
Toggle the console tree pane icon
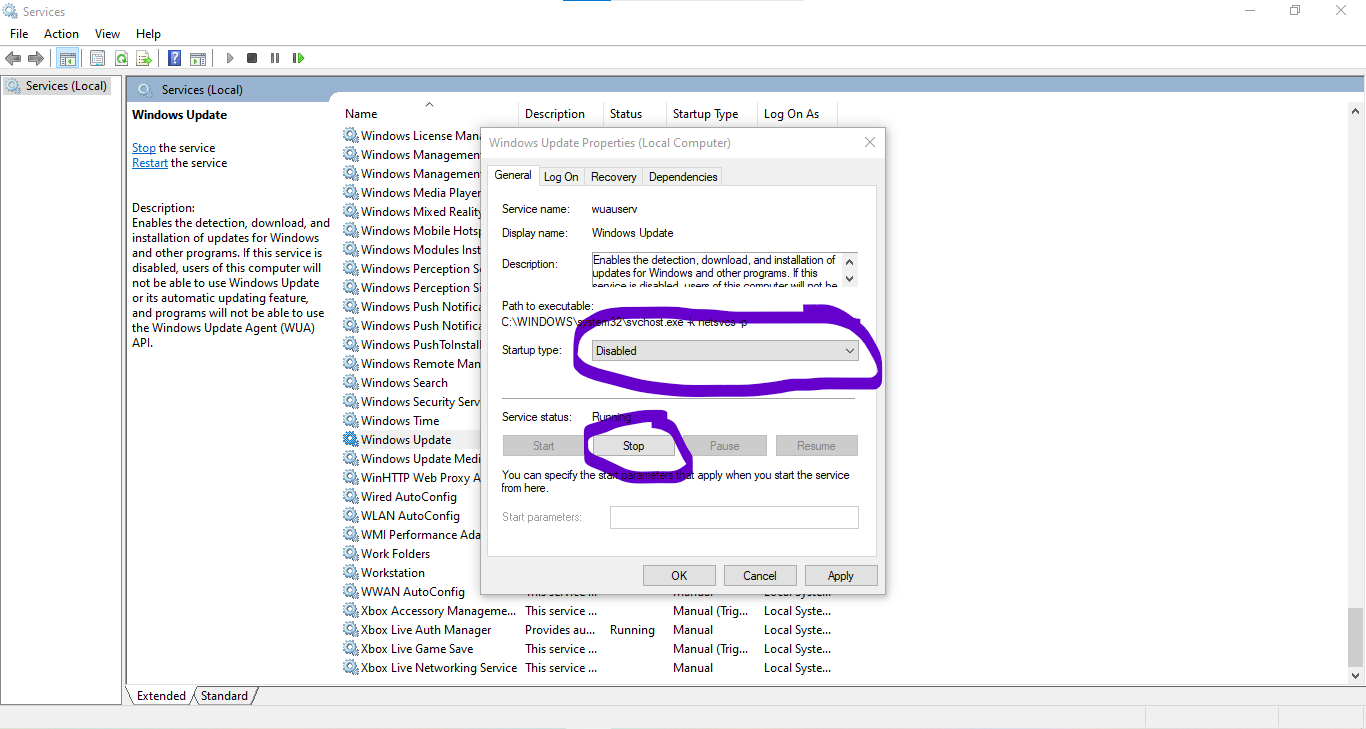tap(67, 57)
